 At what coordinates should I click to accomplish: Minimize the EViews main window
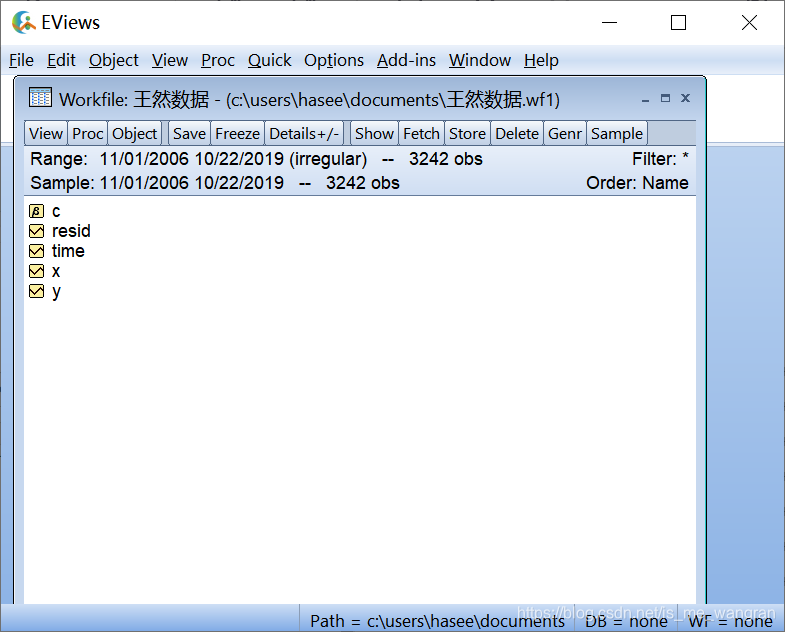pos(609,23)
